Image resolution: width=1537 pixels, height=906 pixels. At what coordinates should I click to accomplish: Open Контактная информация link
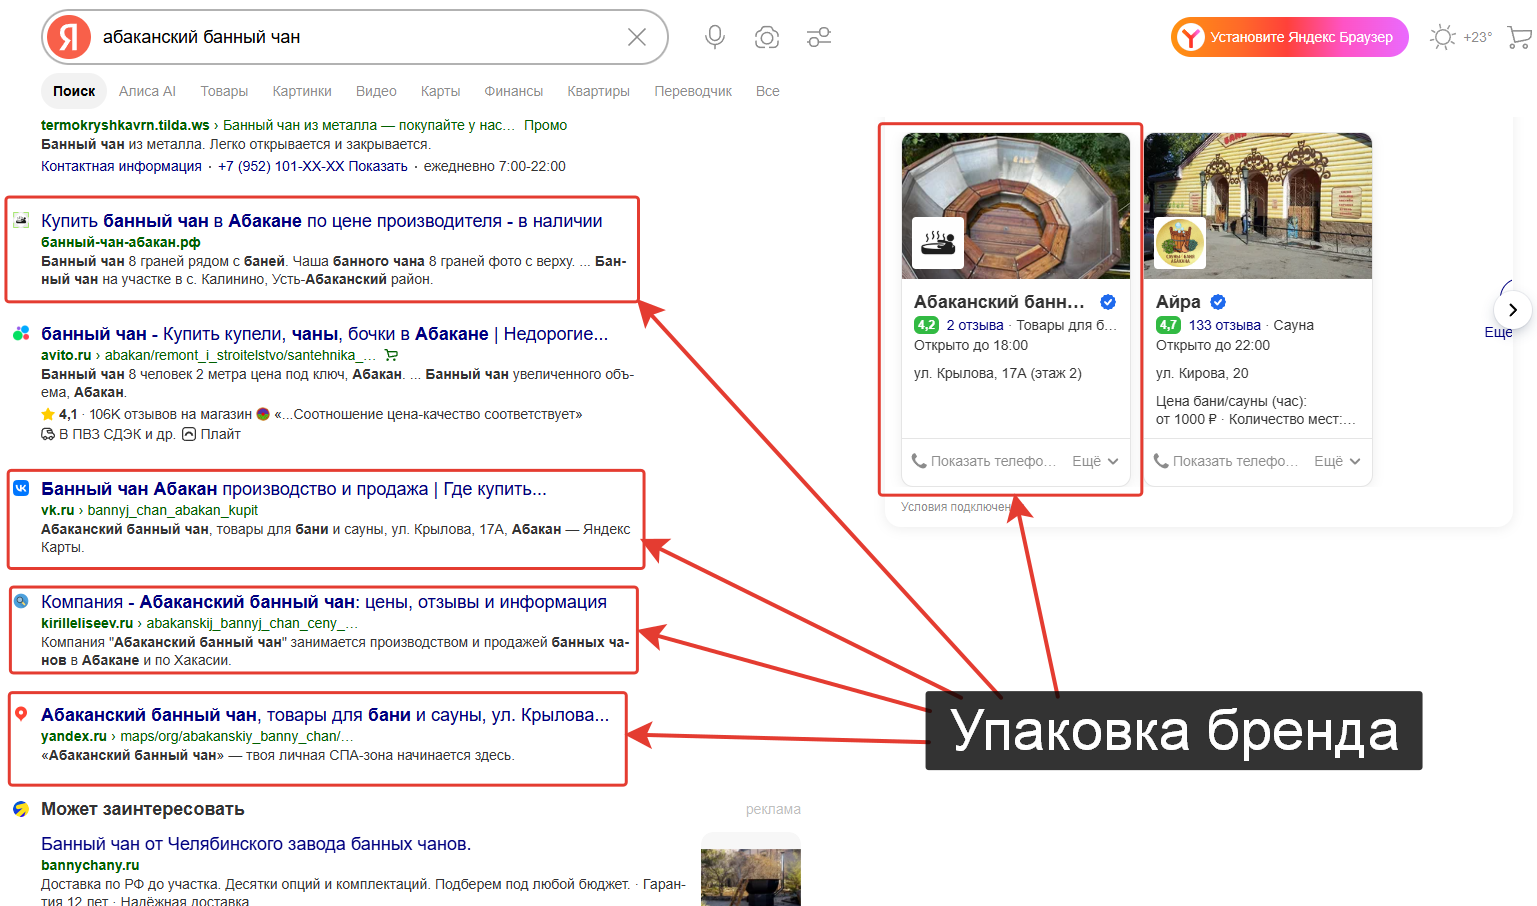point(121,166)
